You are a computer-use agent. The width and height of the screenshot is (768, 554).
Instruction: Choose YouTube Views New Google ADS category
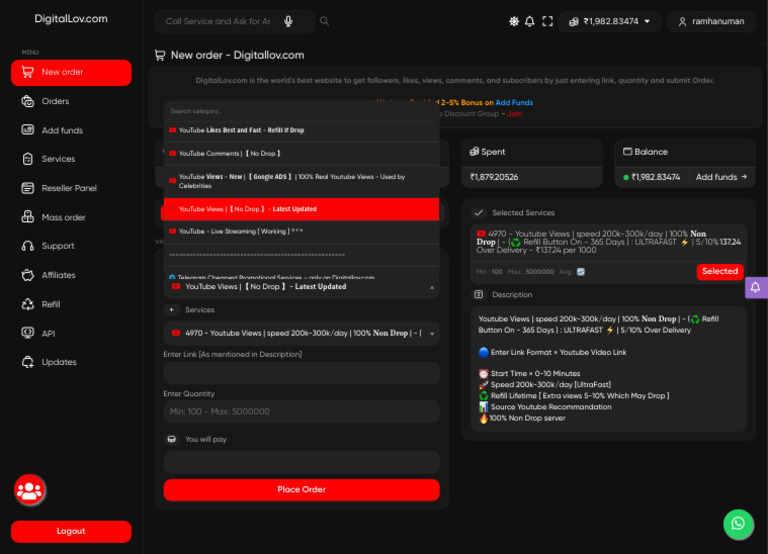(301, 181)
